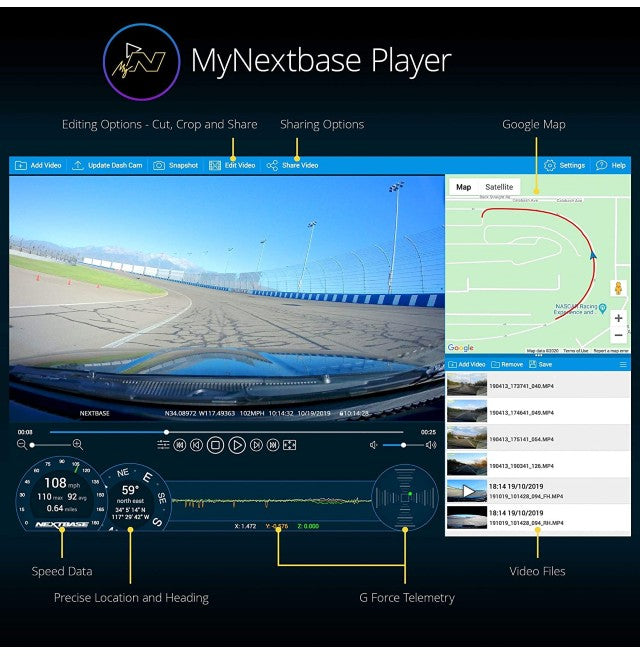Select the 190413_173741_040.MP4 video thumbnail
640x656 pixels.
point(467,384)
